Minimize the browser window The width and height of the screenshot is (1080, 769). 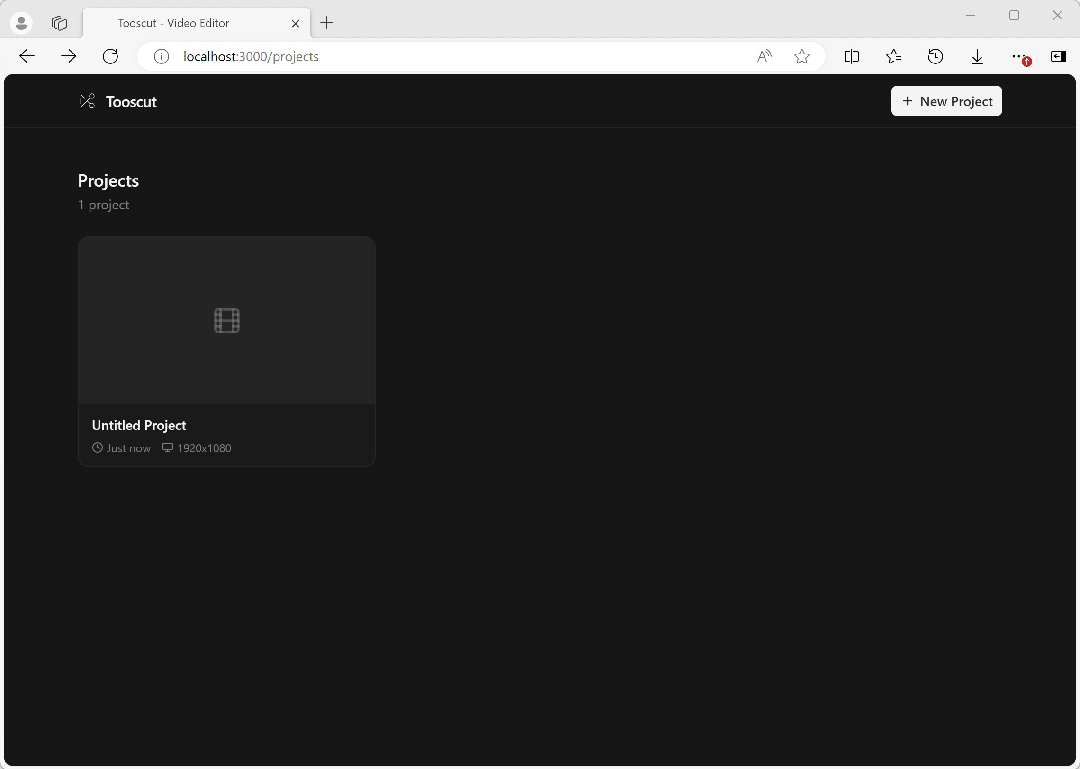pos(970,15)
